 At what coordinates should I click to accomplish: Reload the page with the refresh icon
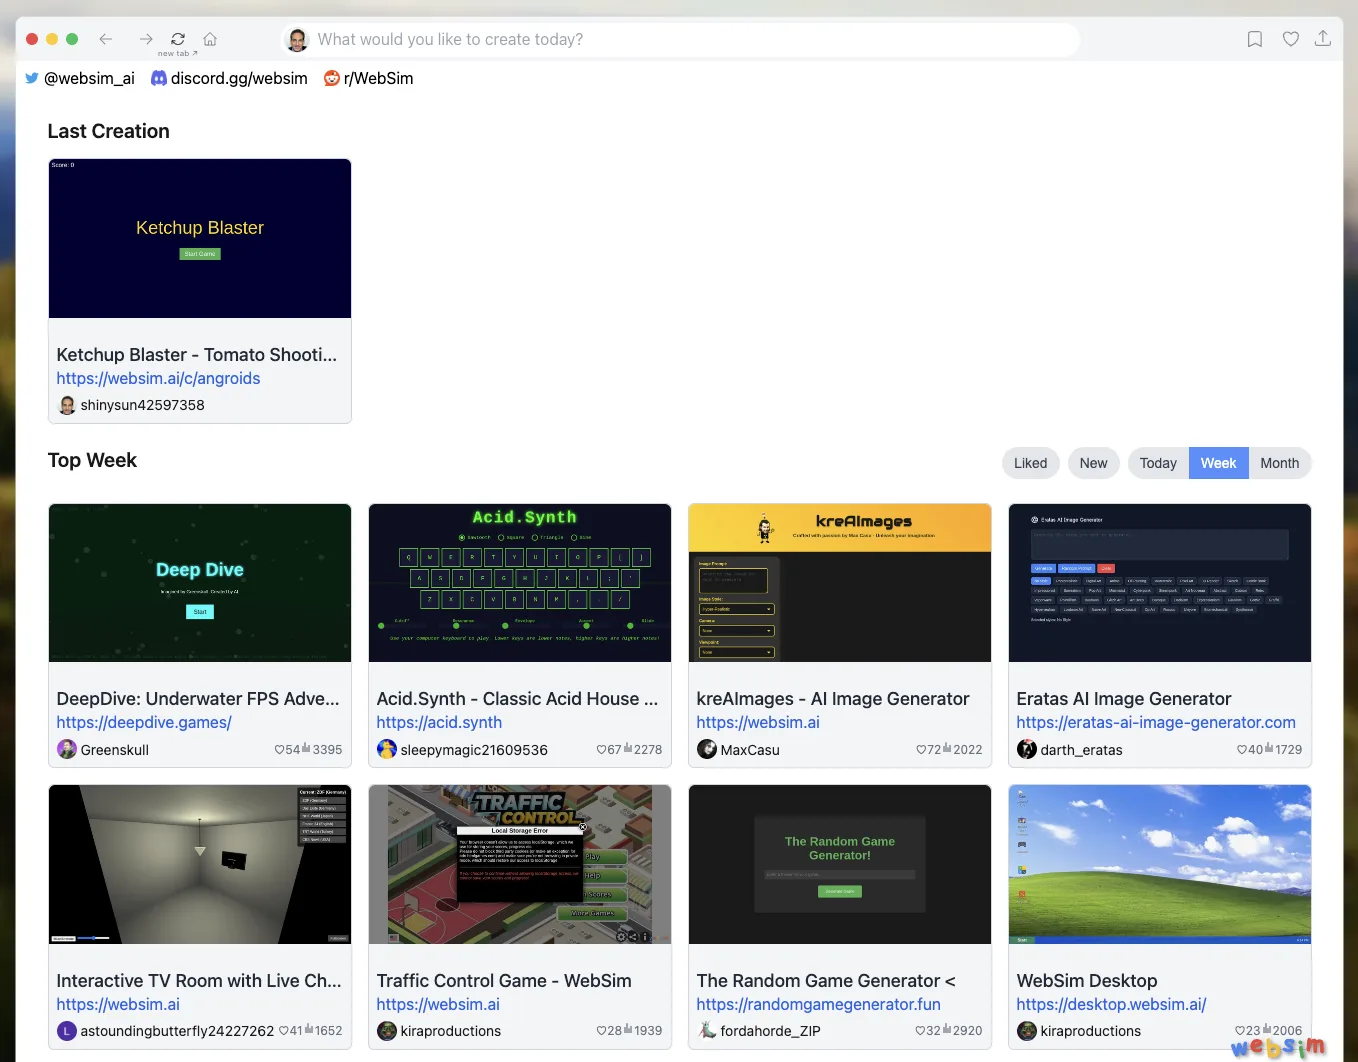click(177, 37)
